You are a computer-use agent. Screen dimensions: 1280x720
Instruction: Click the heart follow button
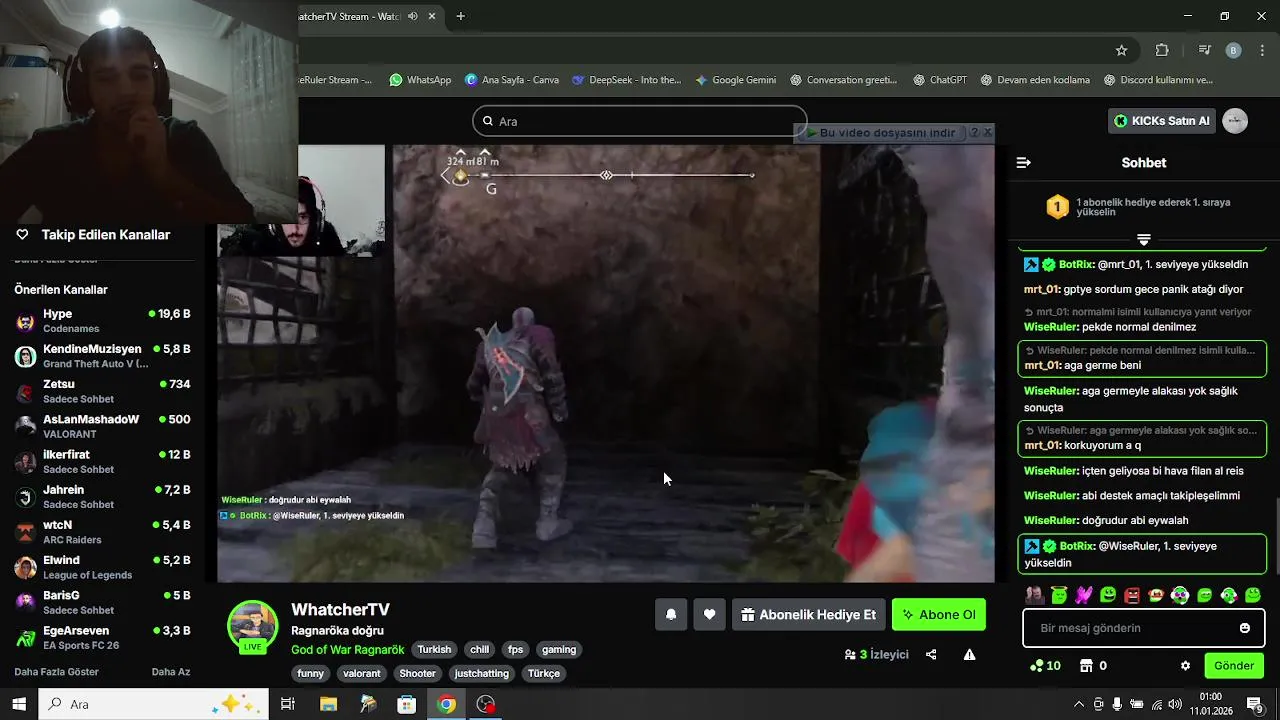709,615
